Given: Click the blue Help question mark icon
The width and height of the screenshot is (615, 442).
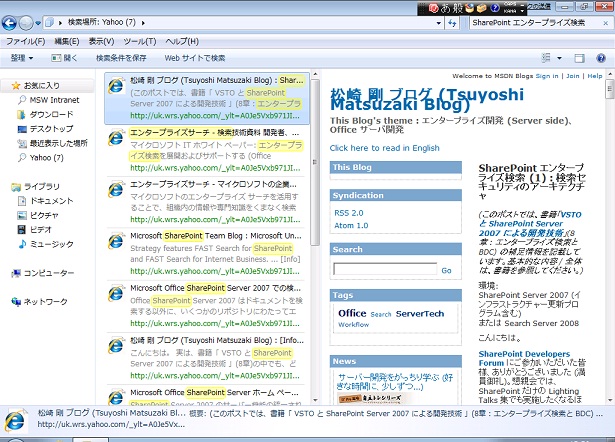Looking at the screenshot, I should tap(600, 58).
